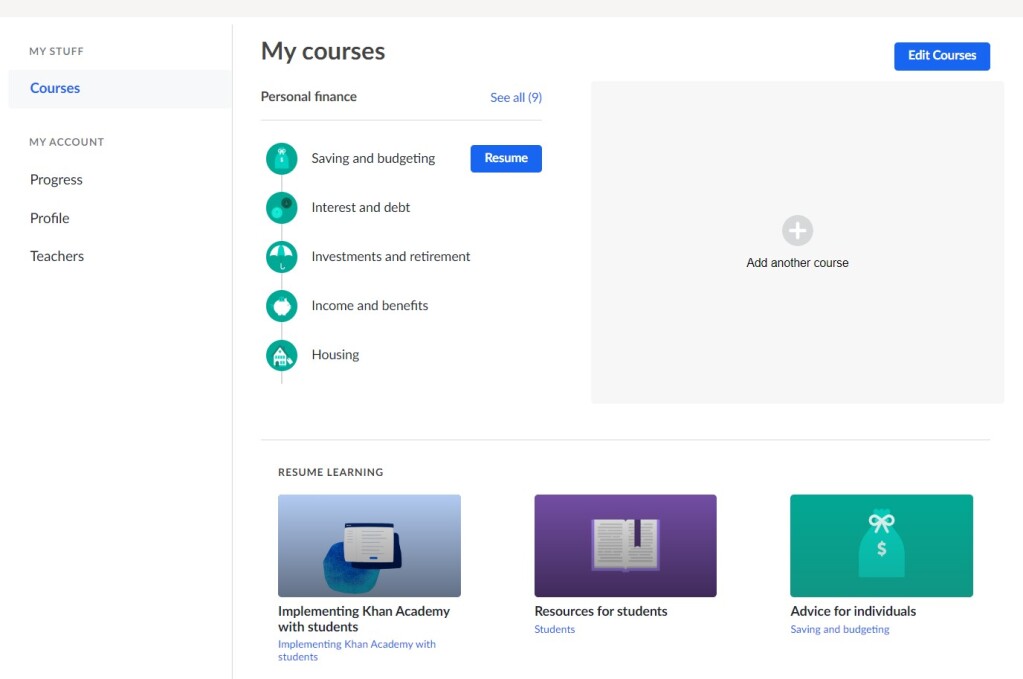This screenshot has height=679, width=1023.
Task: Select the Investments and retirement umbrella icon
Action: click(282, 257)
